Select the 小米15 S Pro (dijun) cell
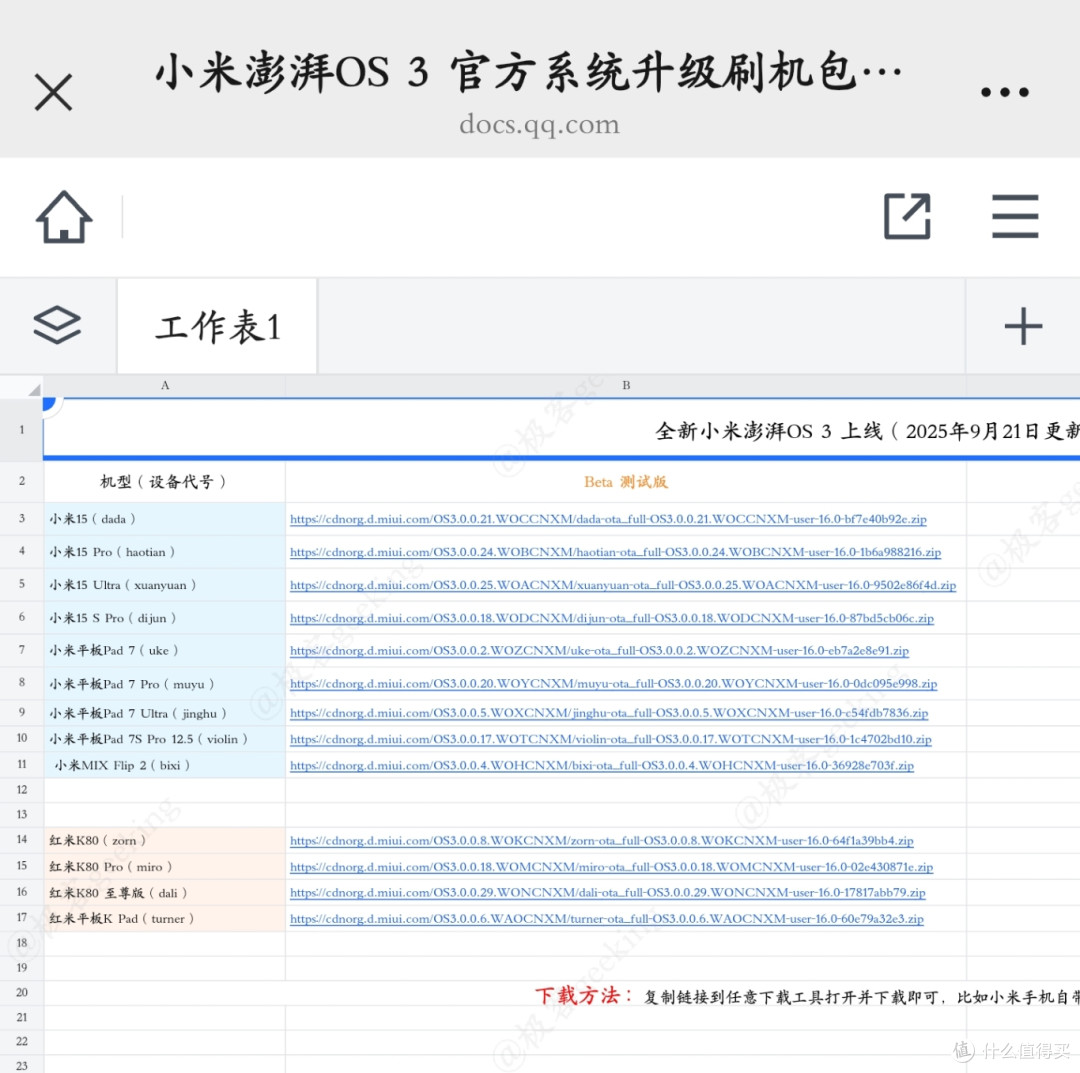 (x=164, y=618)
